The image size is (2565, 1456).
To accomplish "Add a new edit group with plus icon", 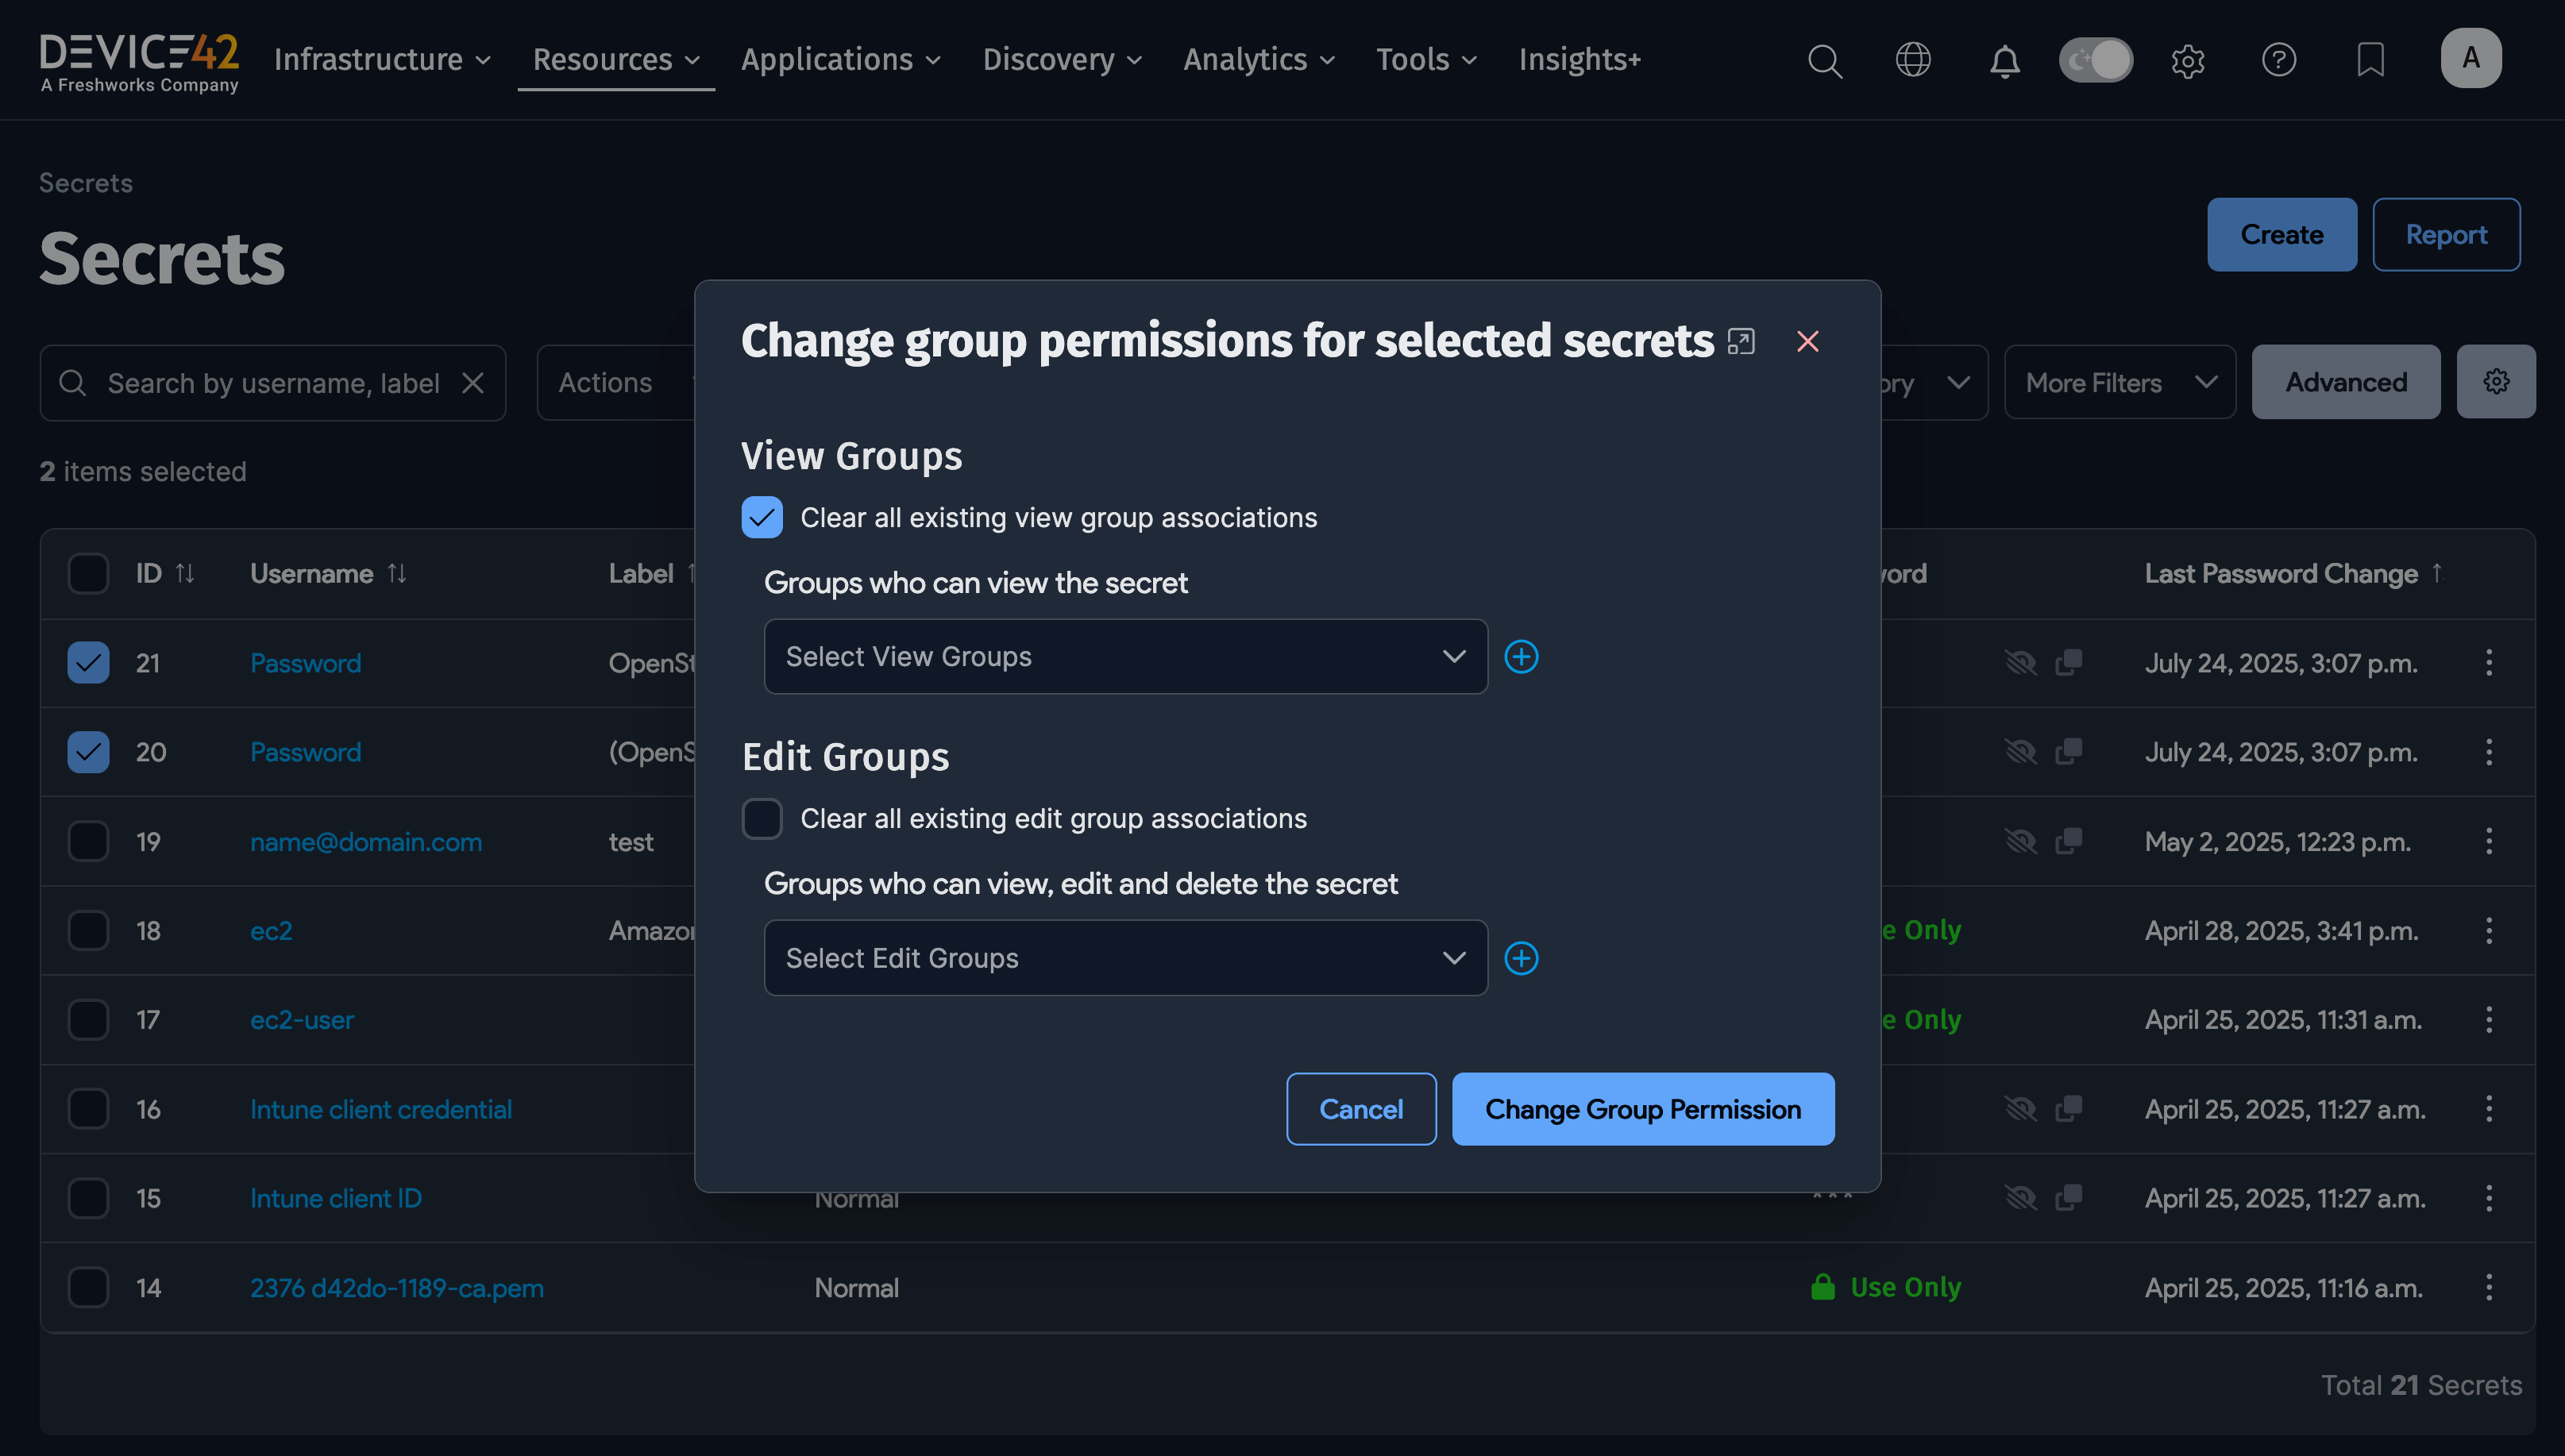I will (1521, 958).
